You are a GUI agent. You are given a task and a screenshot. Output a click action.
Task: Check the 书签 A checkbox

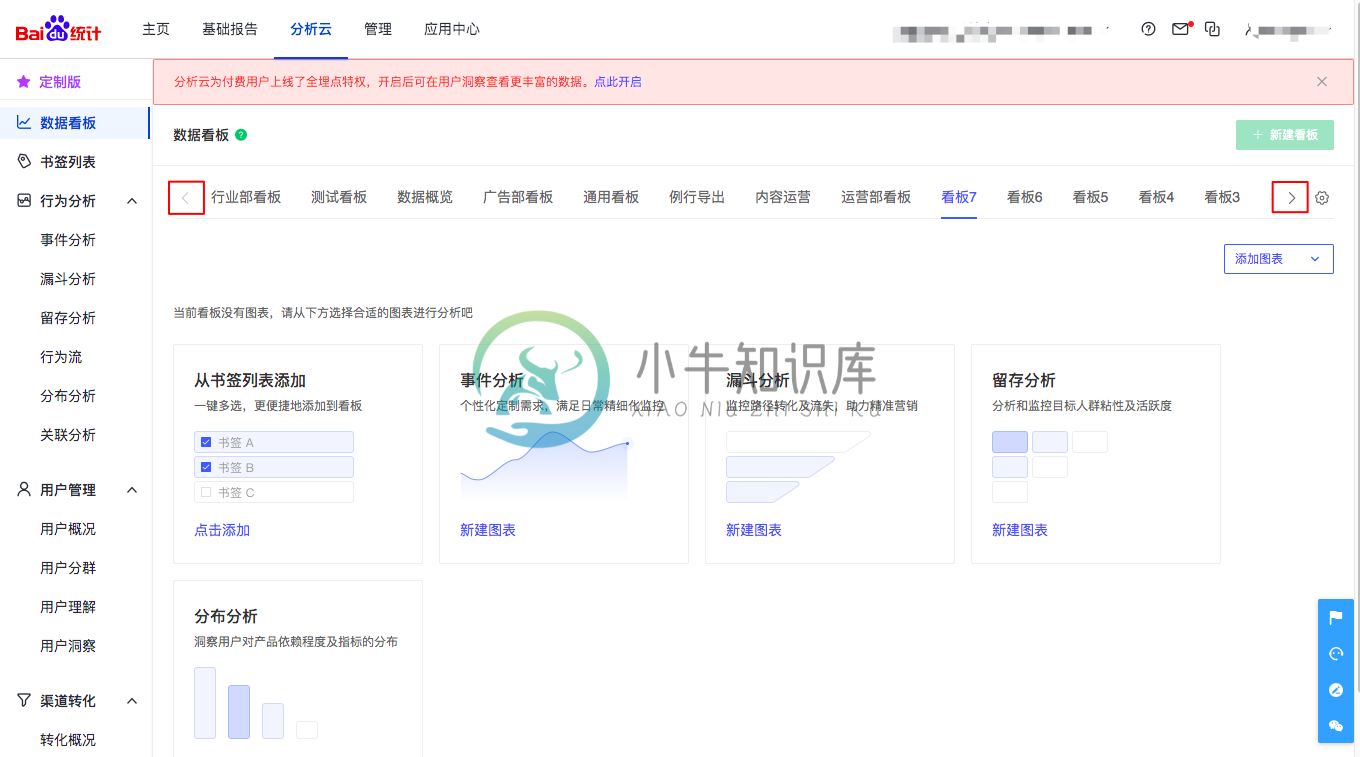coord(206,442)
